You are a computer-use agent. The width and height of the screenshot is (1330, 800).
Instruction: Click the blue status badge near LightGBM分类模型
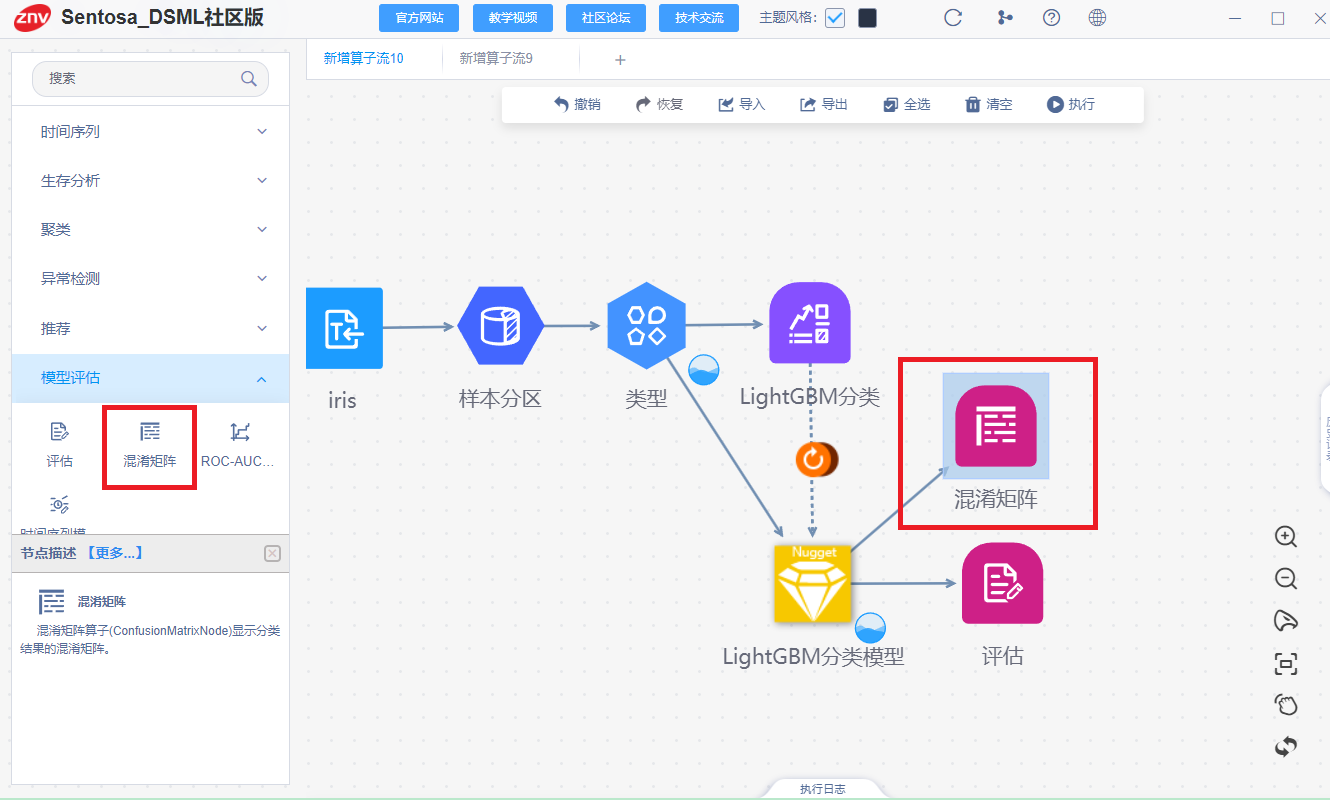click(870, 628)
